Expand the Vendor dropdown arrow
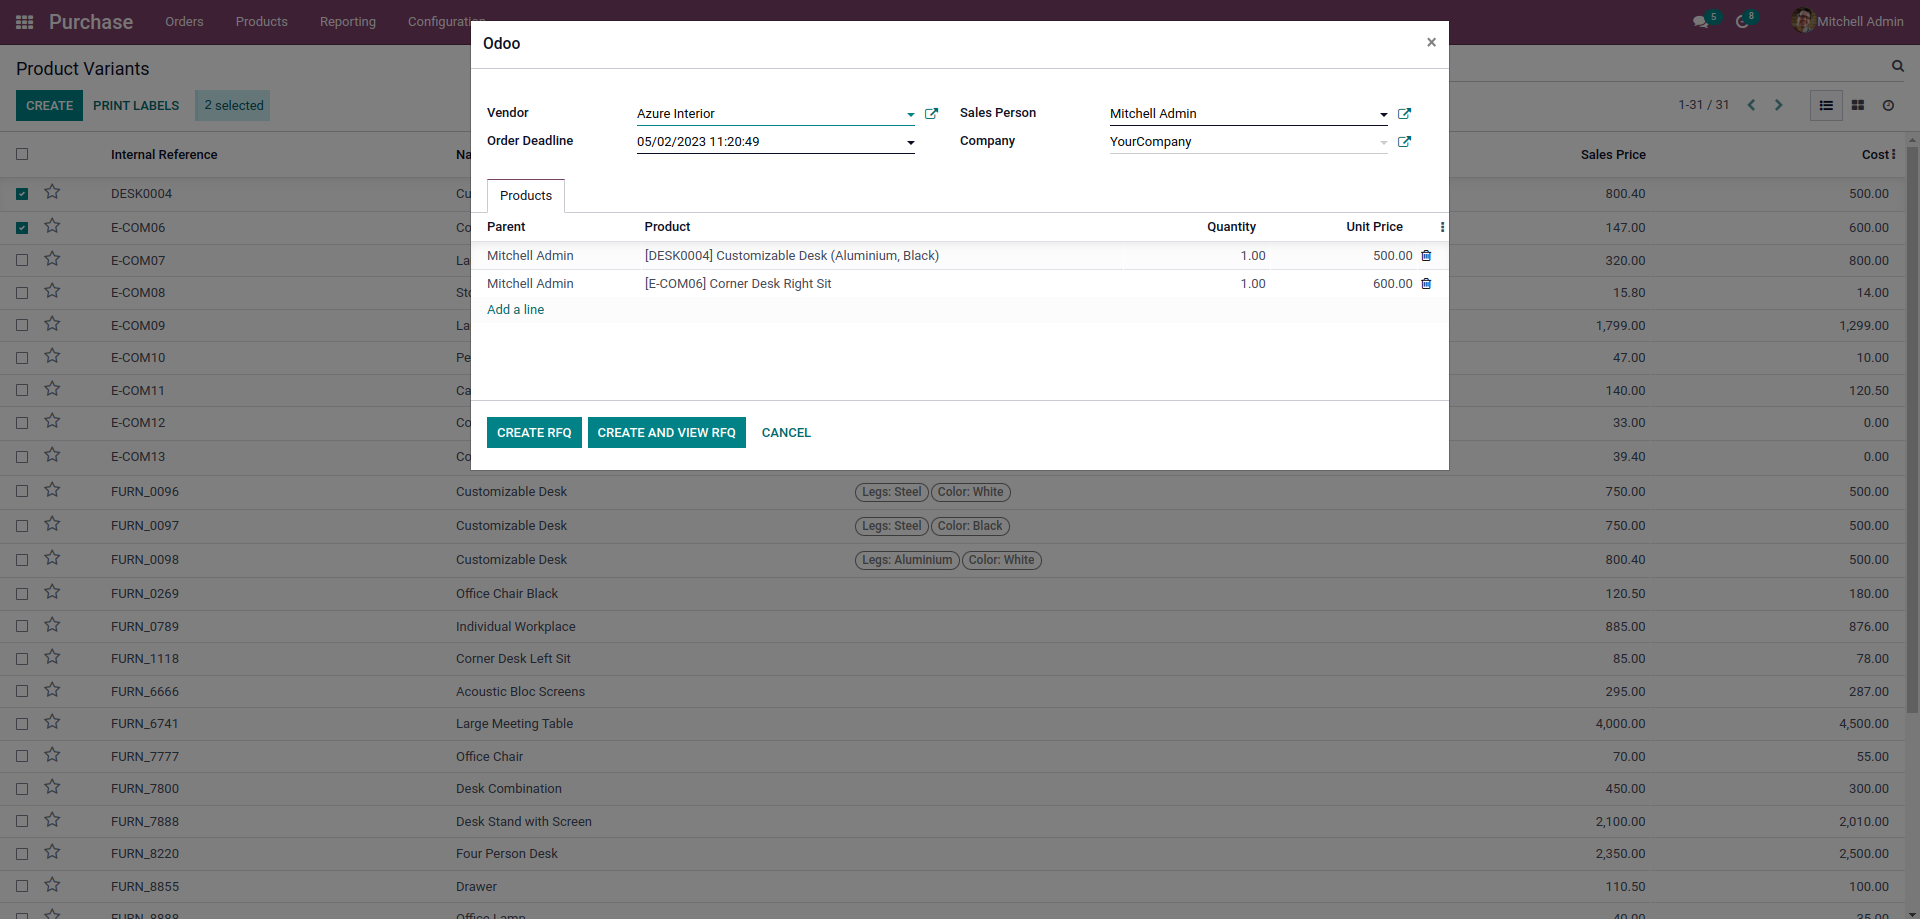 [x=910, y=115]
